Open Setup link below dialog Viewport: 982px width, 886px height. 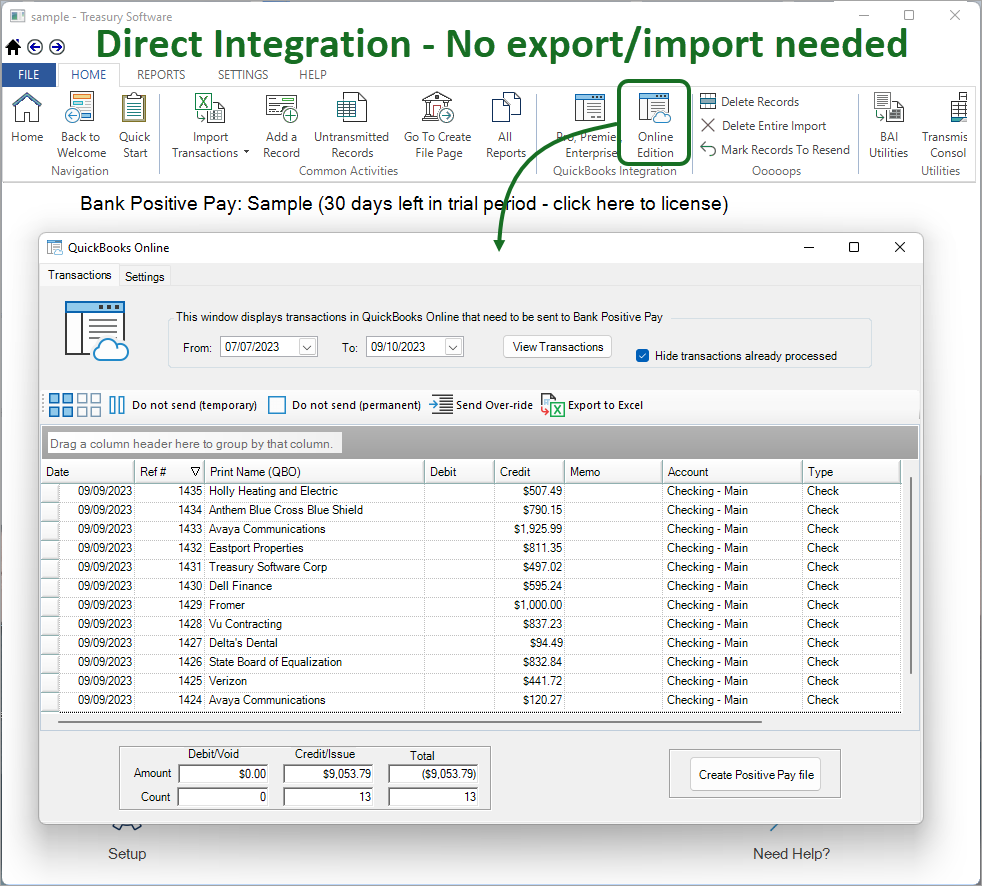(127, 854)
